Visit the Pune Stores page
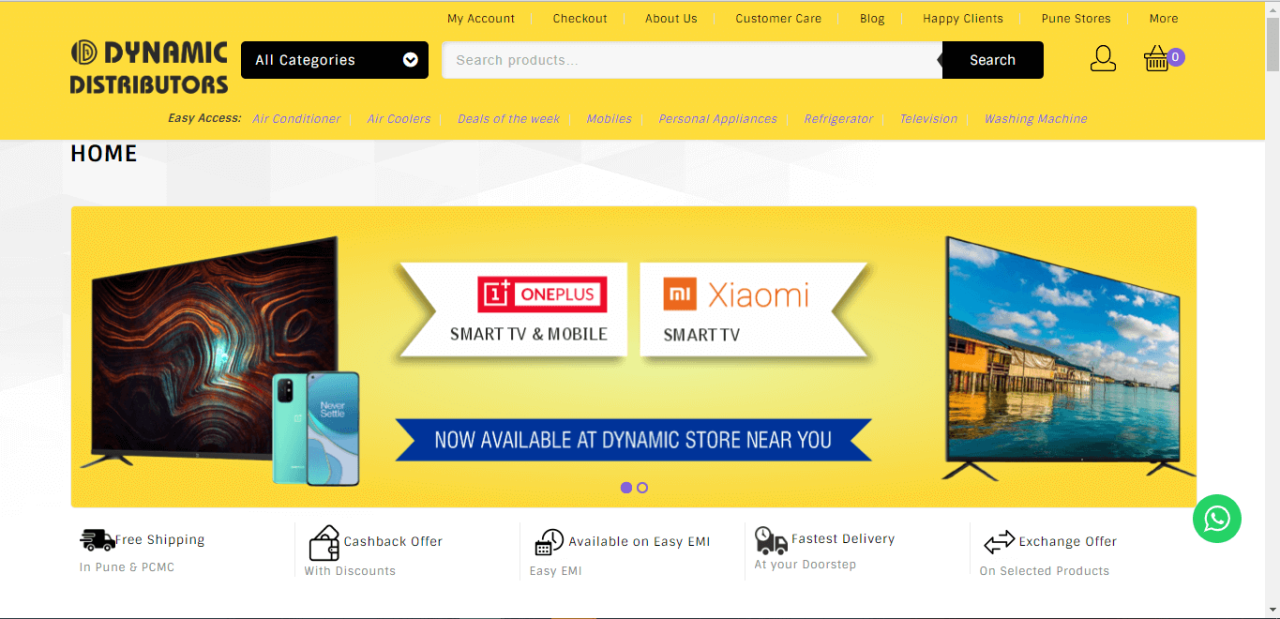 (1076, 18)
